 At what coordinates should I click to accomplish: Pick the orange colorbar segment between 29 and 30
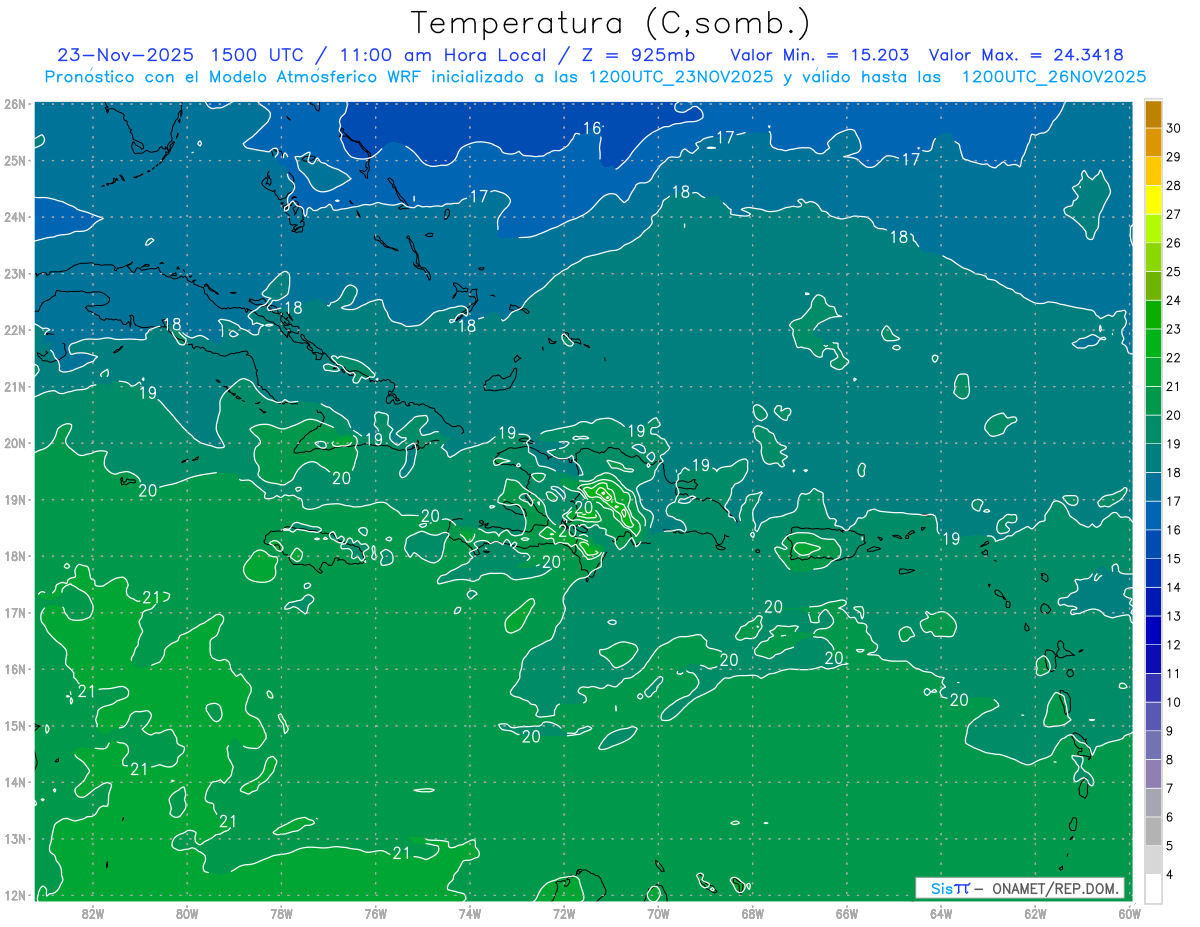pos(1153,142)
